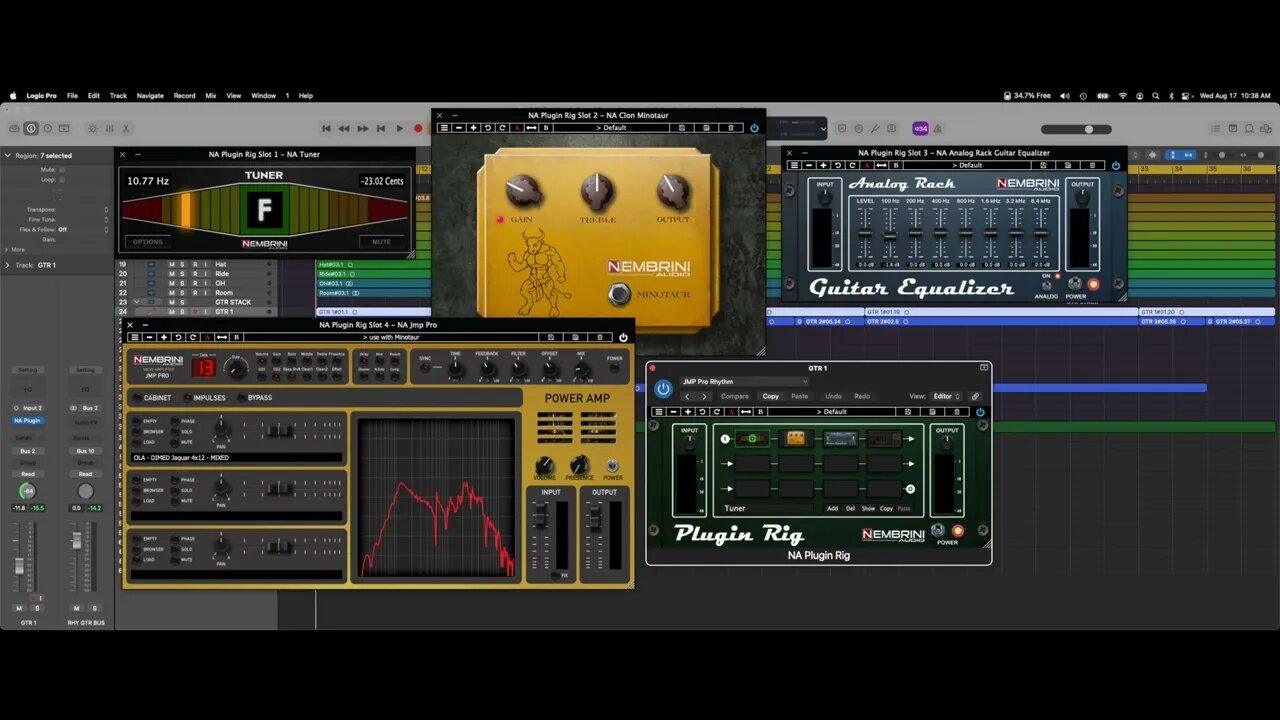Click Add in the Plugin Rig
This screenshot has height=720, width=1280.
(x=832, y=508)
